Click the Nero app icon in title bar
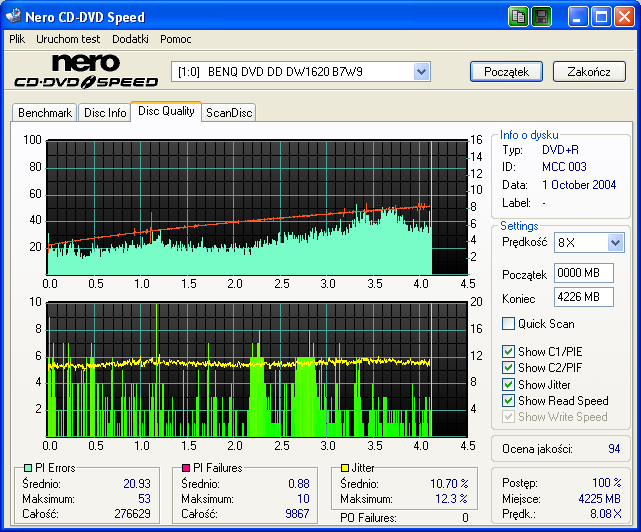641x532 pixels. tap(13, 16)
